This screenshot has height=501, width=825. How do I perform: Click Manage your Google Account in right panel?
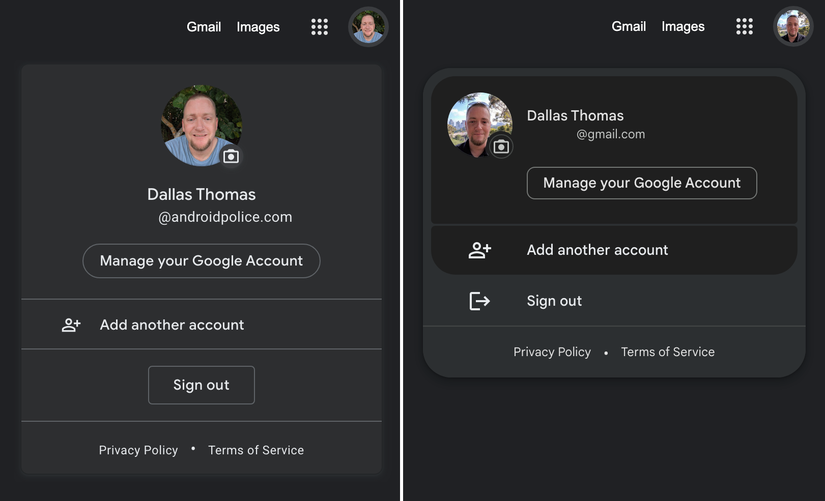click(x=642, y=183)
